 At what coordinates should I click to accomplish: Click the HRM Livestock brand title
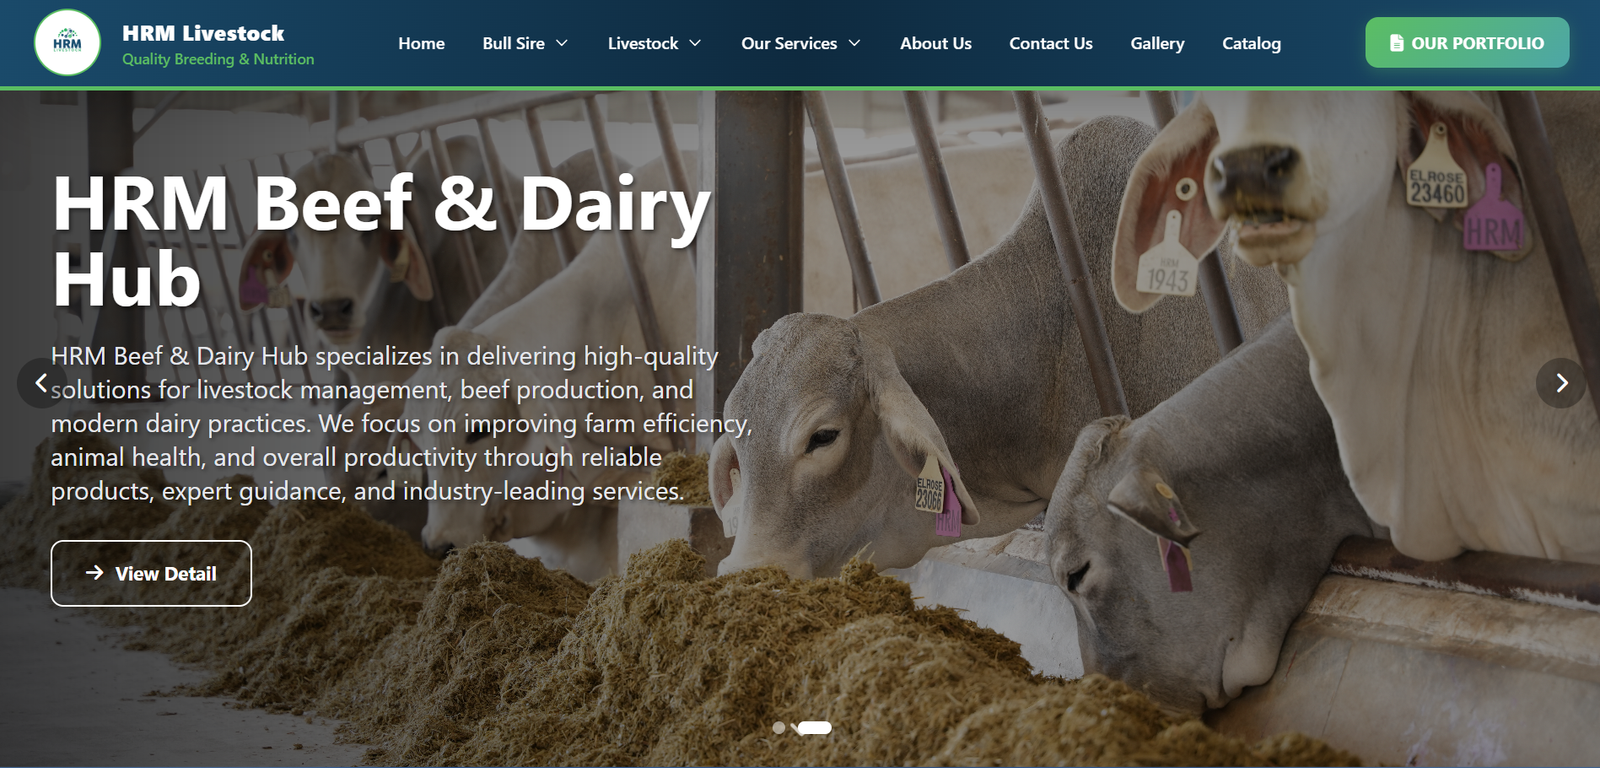tap(203, 33)
